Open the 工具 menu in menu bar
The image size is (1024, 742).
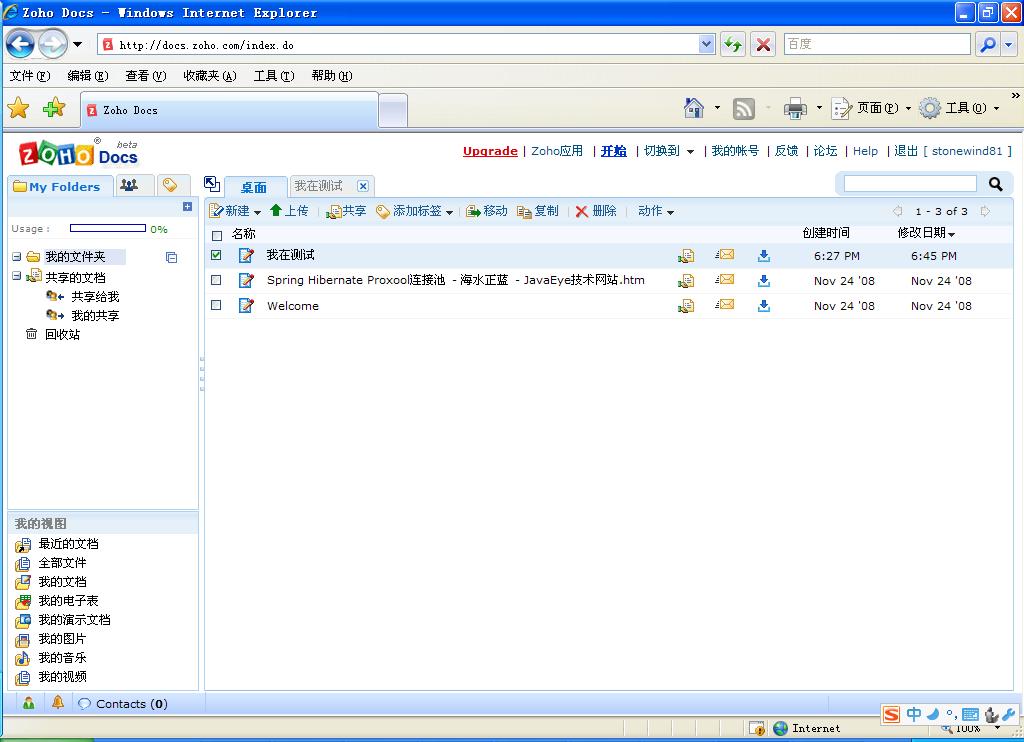coord(274,76)
